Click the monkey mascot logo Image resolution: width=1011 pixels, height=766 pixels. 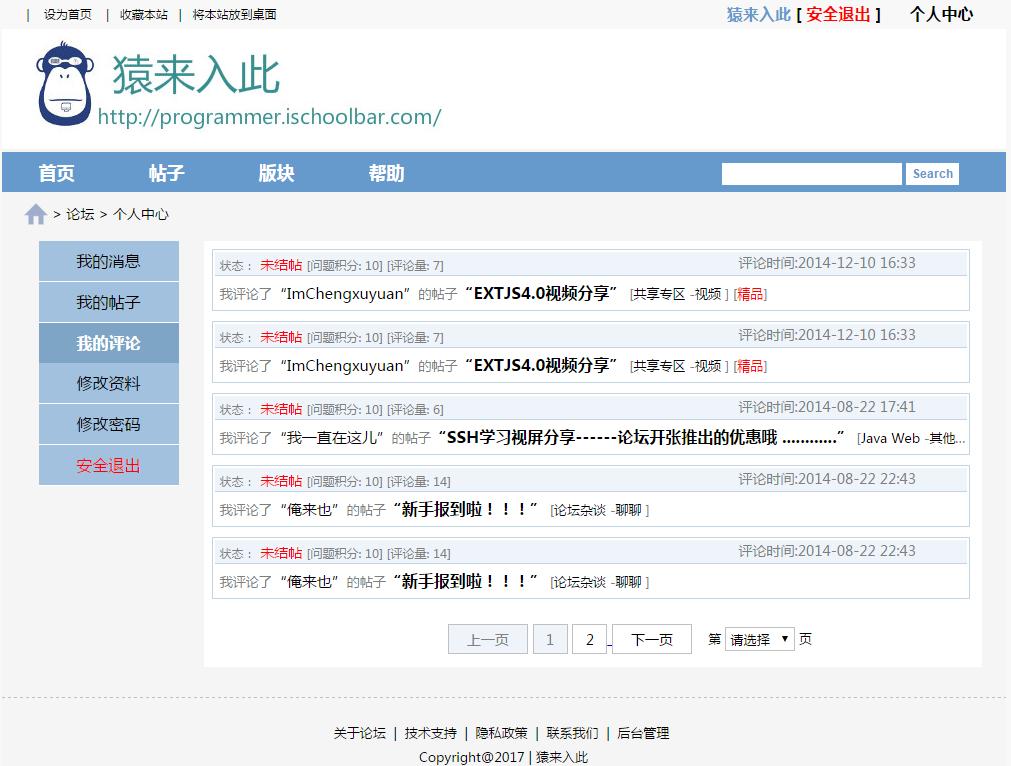[64, 85]
